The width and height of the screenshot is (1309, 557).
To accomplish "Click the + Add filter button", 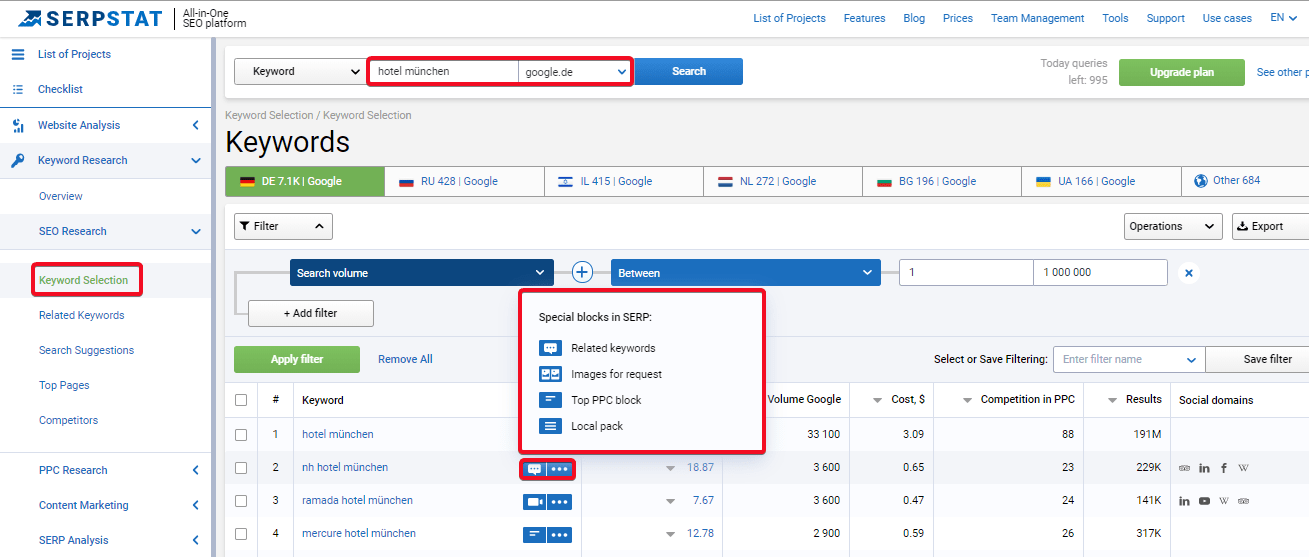I will pos(311,313).
